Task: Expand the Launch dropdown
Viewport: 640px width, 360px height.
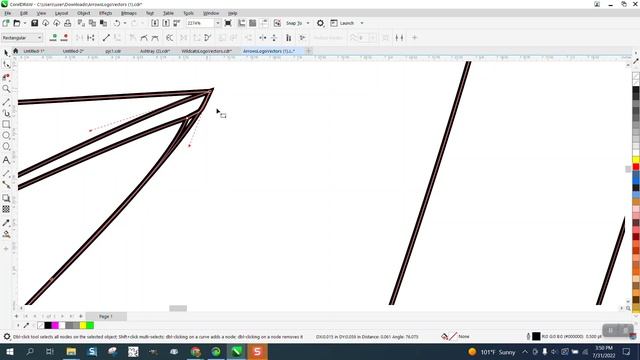Action: click(x=362, y=23)
